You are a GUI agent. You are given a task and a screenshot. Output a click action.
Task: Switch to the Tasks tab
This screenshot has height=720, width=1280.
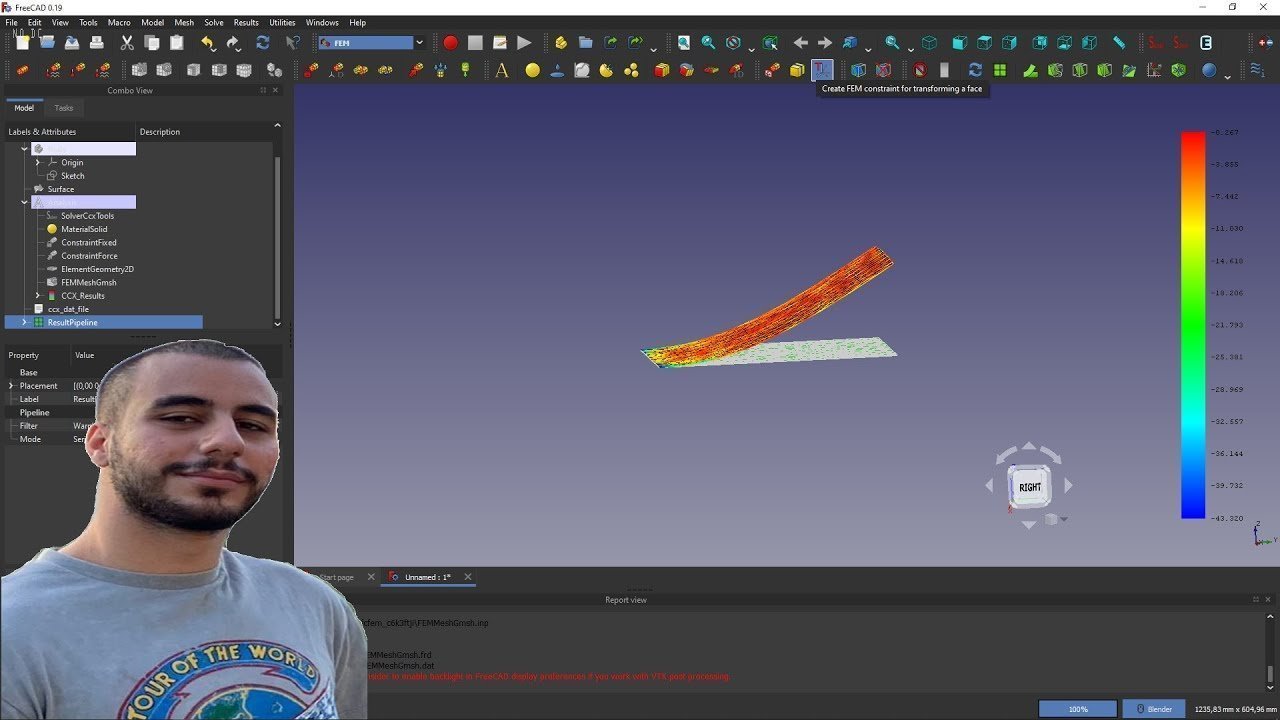pyautogui.click(x=64, y=108)
